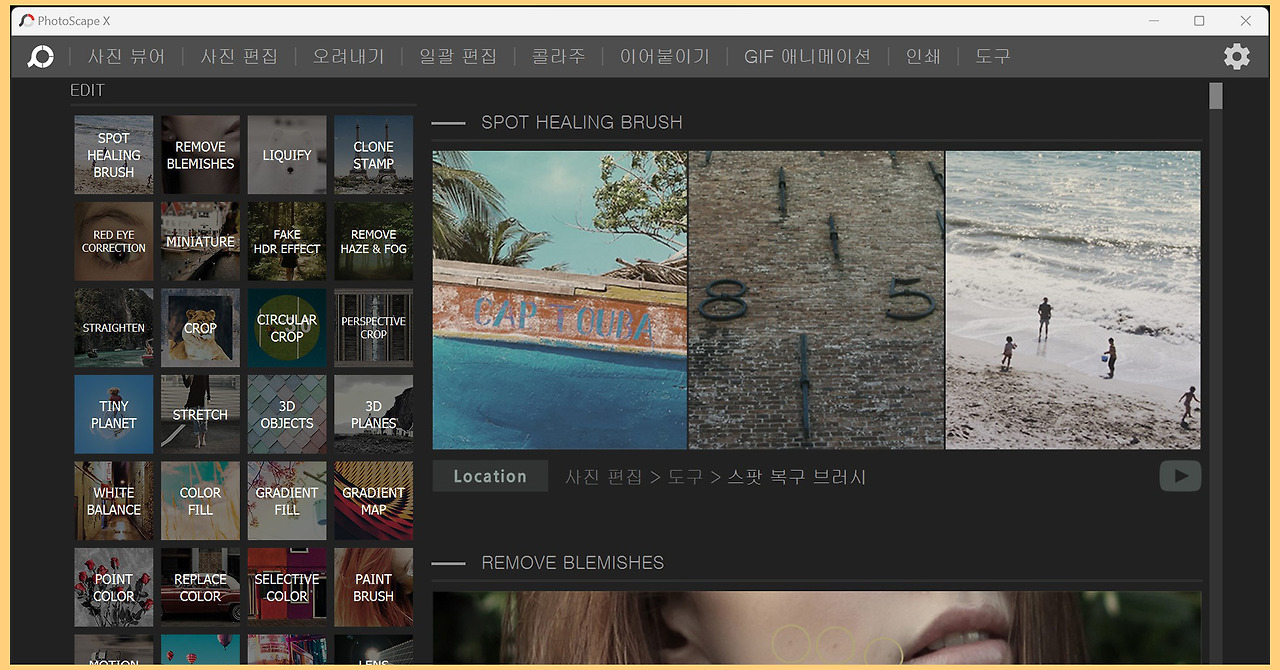Switch to the 사진 뷰어 tab
Viewport: 1280px width, 670px height.
tap(126, 57)
